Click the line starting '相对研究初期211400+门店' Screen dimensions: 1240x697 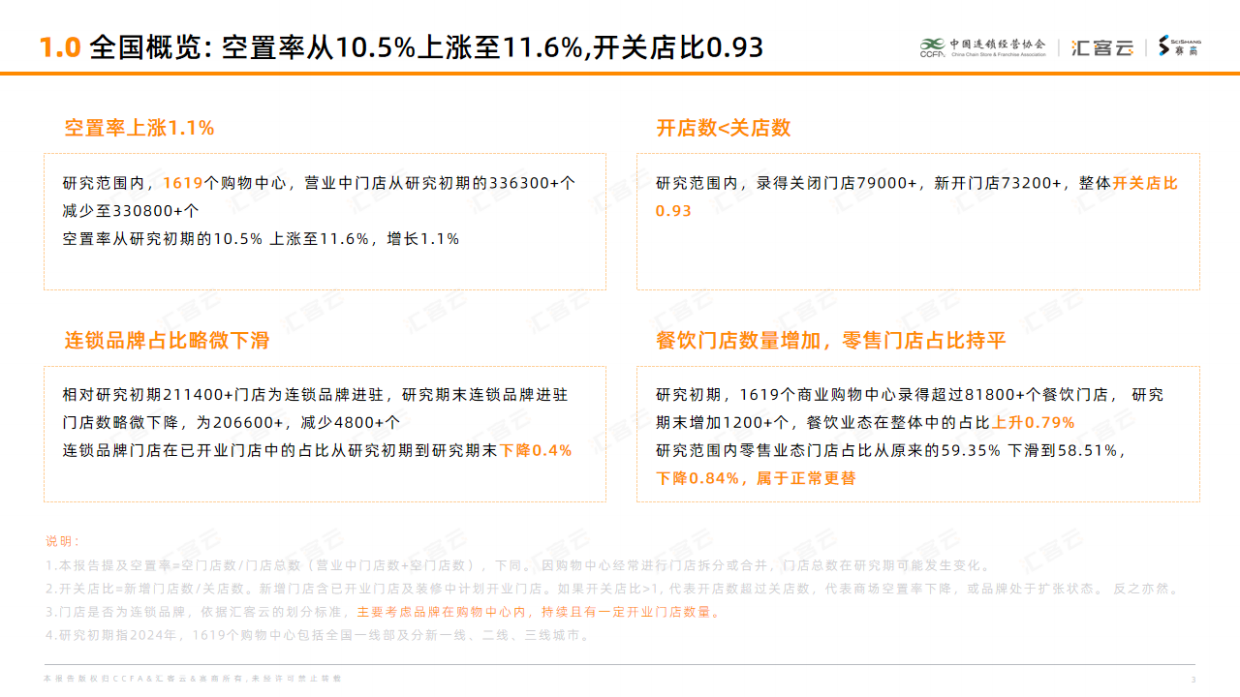click(x=315, y=395)
